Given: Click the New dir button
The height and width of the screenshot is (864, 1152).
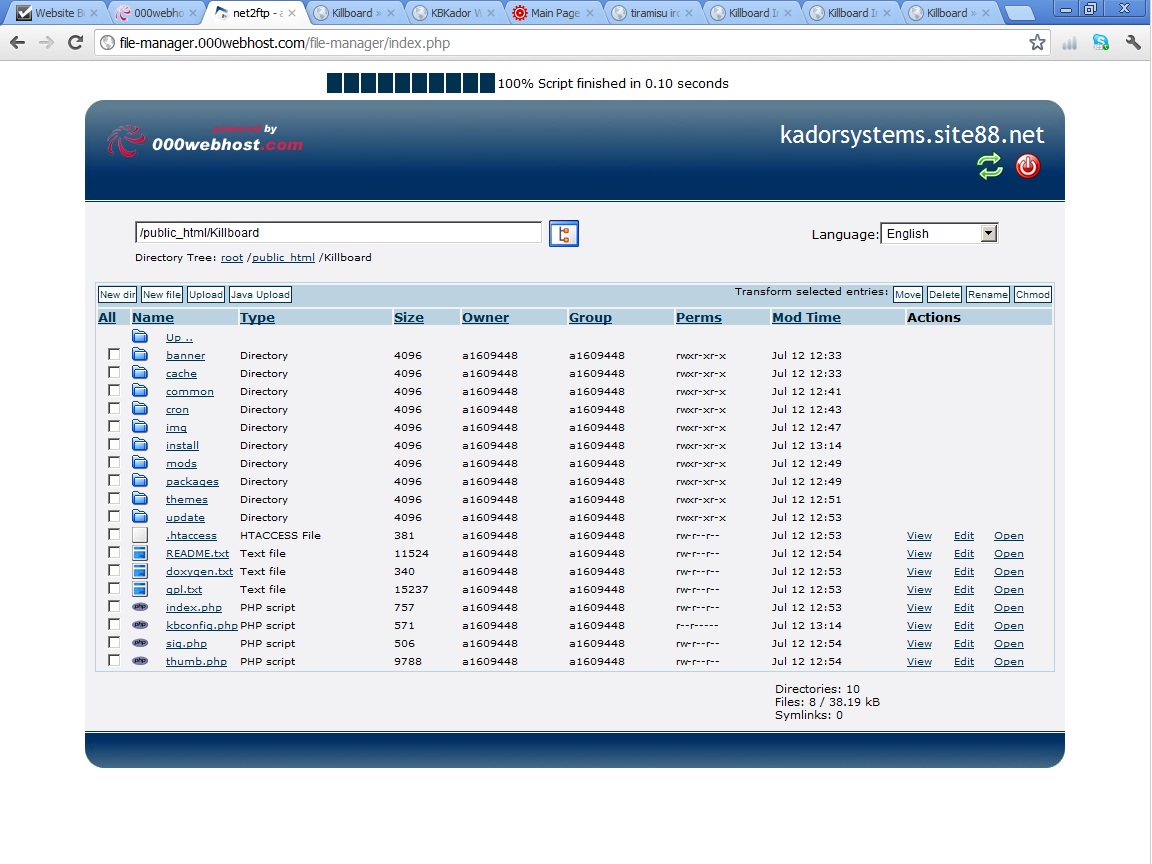Looking at the screenshot, I should (118, 295).
